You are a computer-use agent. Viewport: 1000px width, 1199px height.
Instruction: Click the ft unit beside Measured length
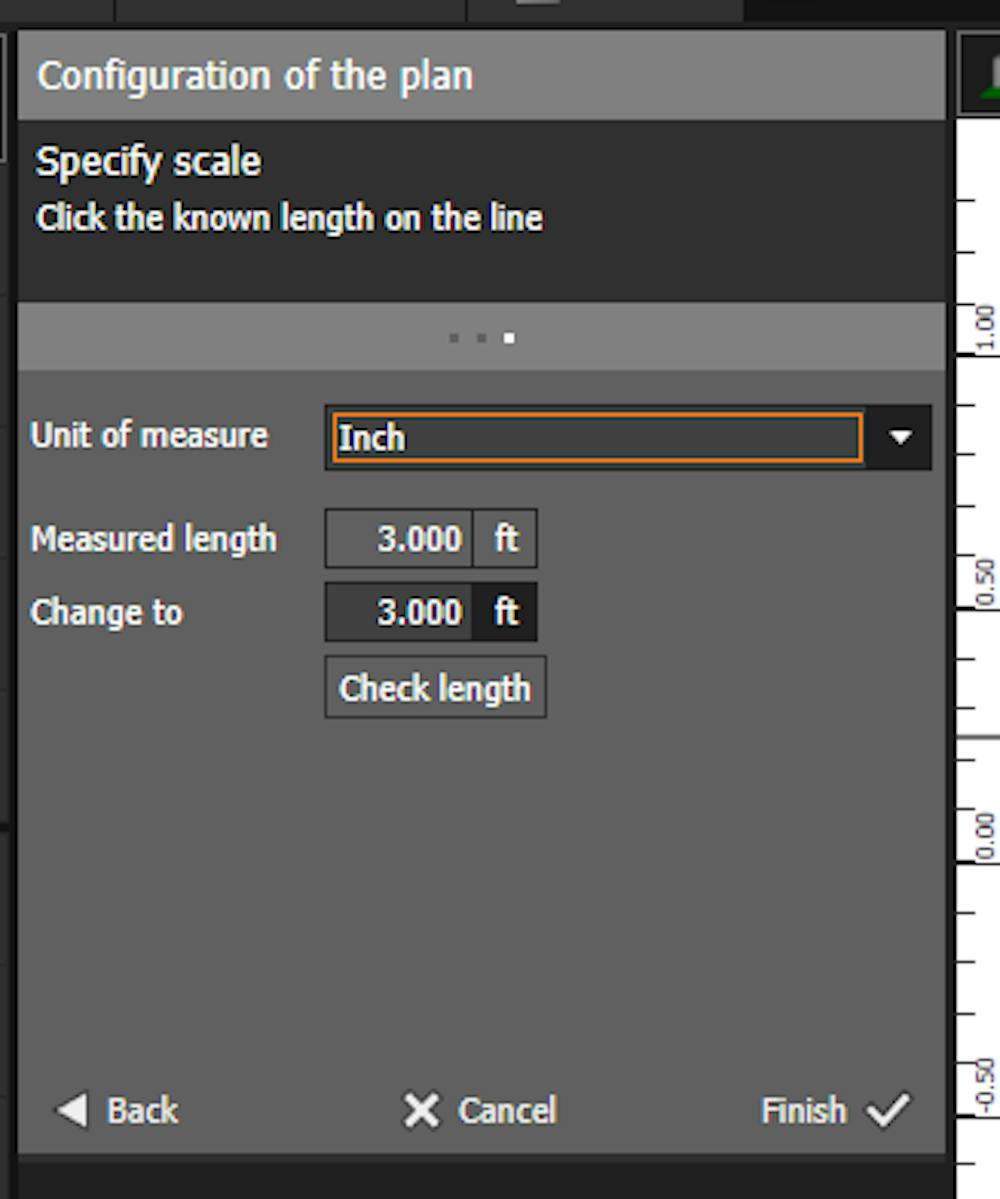(x=506, y=539)
